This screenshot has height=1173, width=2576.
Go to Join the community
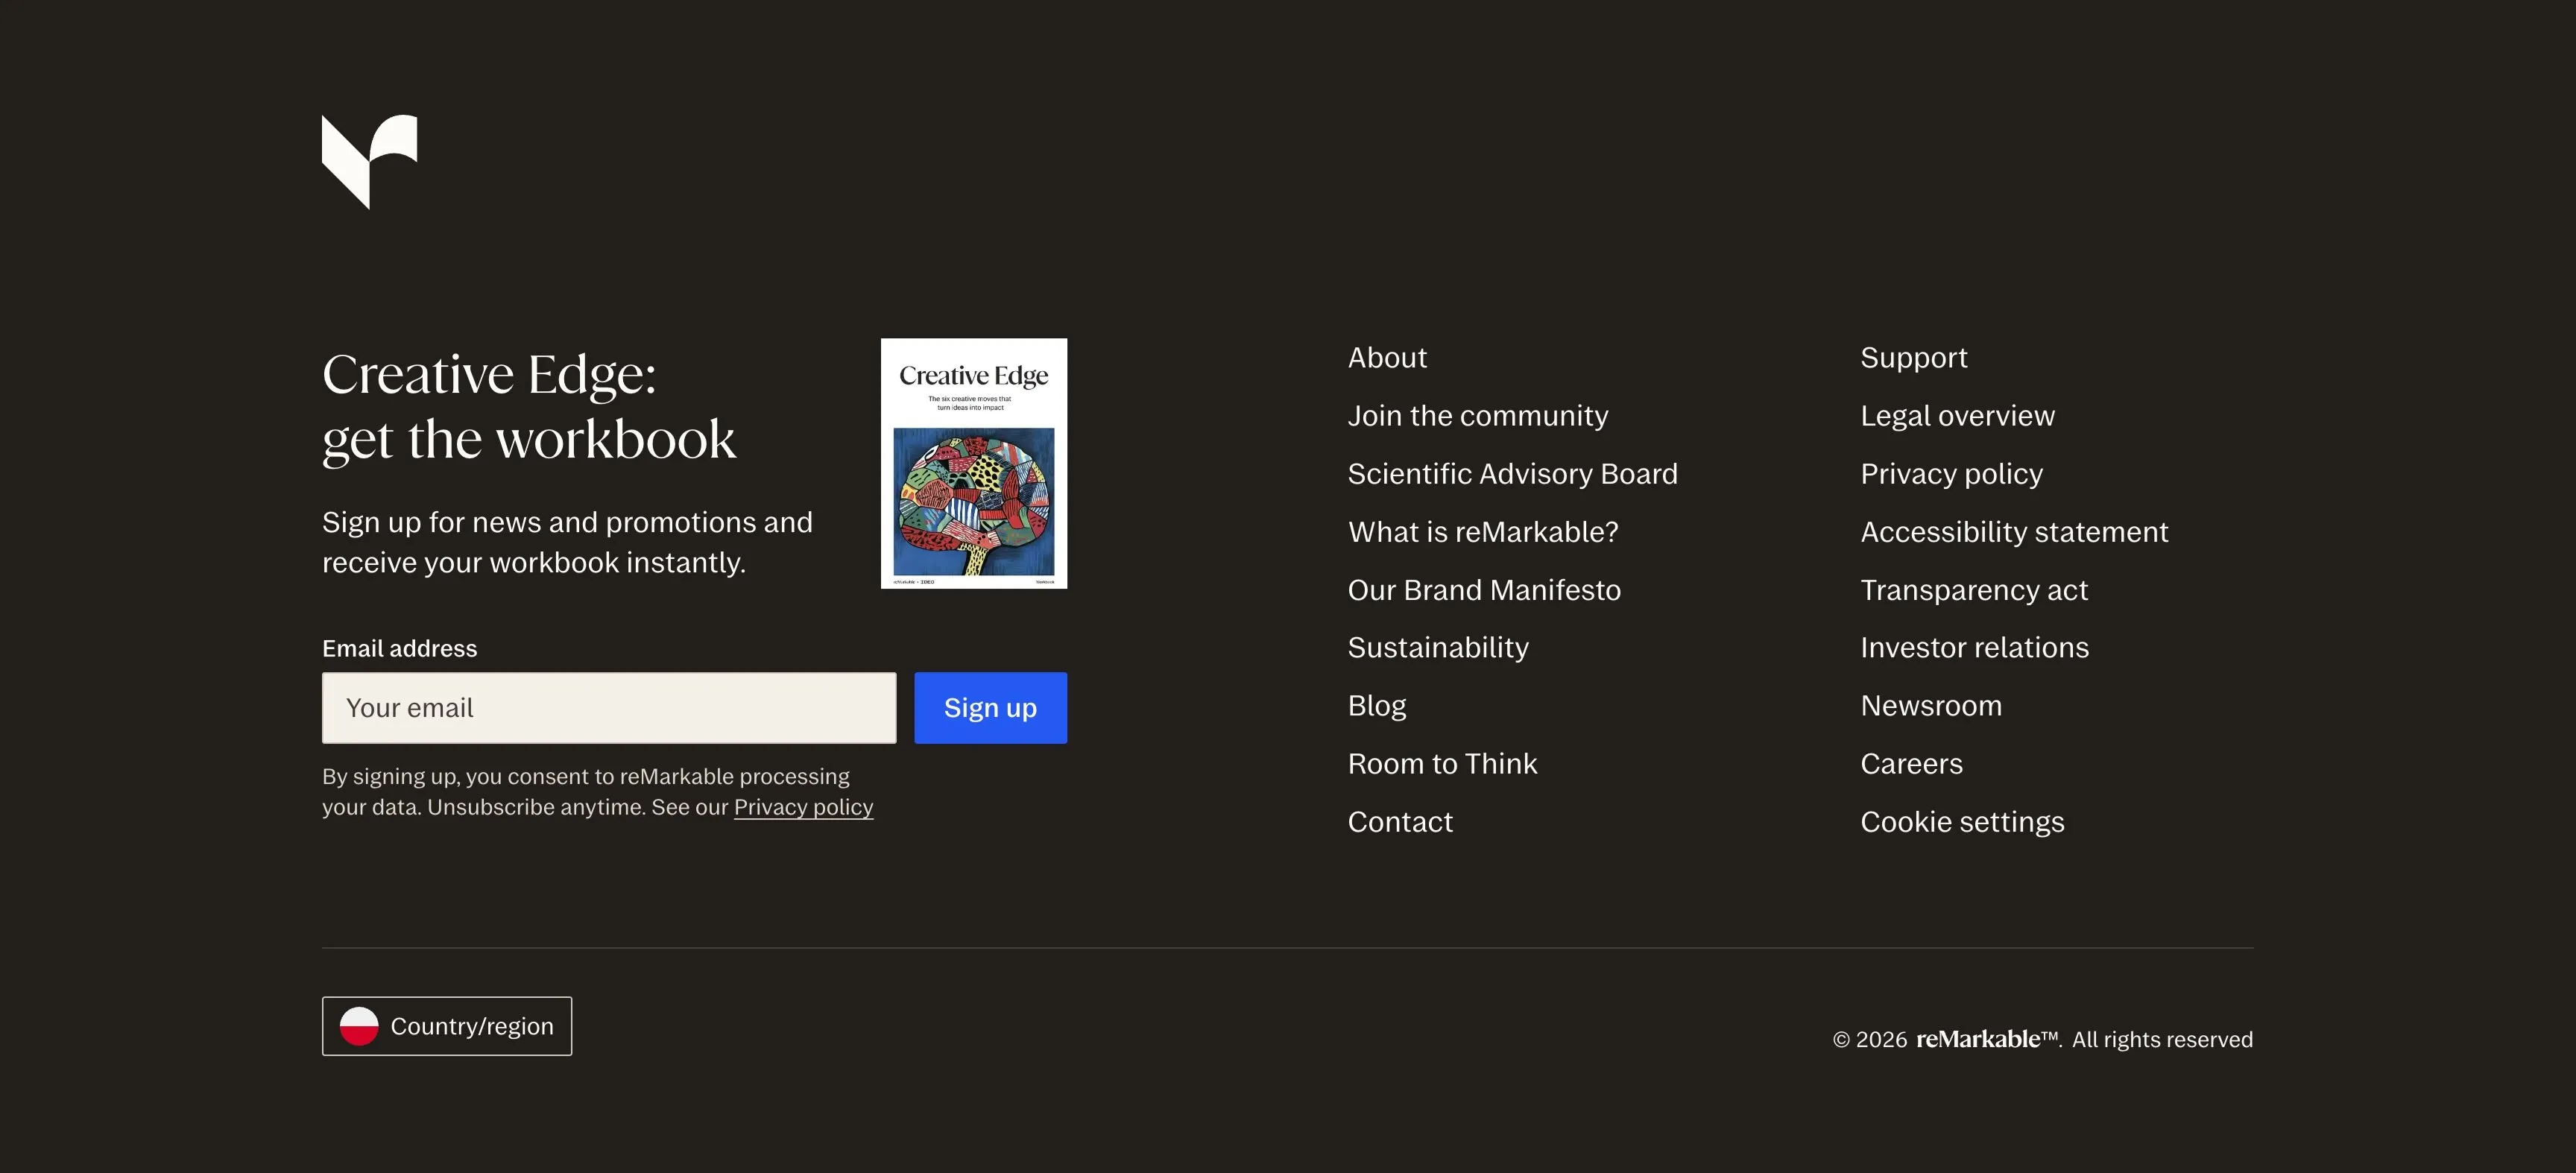point(1478,416)
